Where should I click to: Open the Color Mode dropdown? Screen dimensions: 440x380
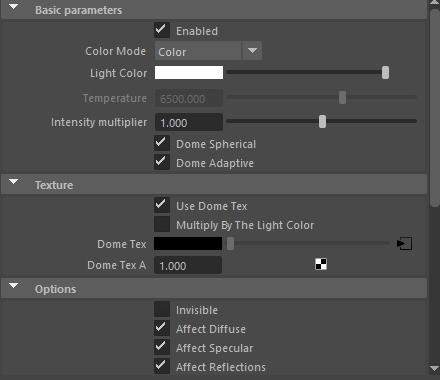(208, 51)
